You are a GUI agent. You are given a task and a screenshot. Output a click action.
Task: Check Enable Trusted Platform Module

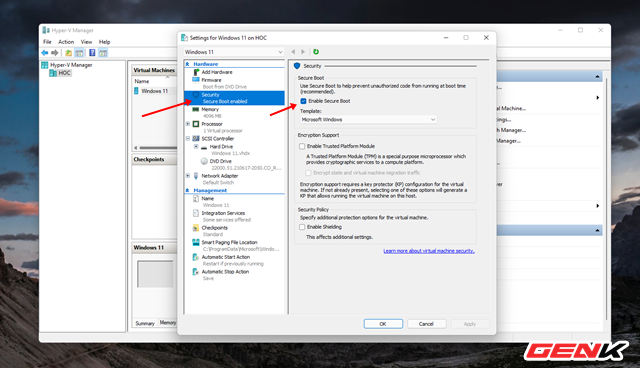[x=302, y=146]
